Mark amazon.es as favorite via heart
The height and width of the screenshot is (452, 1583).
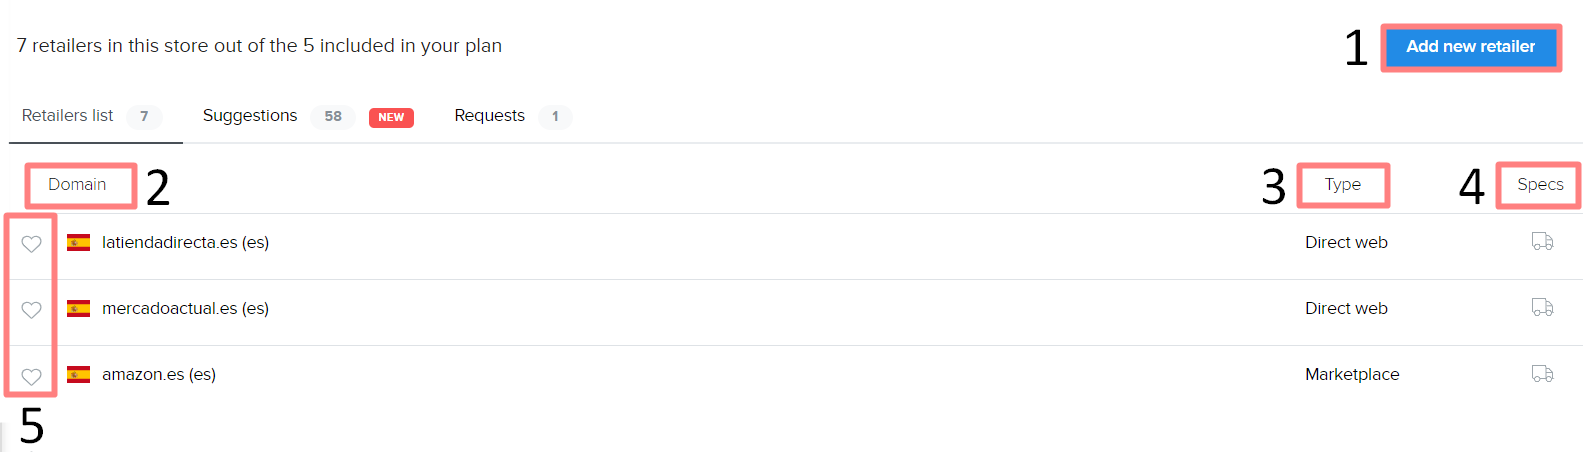[x=32, y=377]
